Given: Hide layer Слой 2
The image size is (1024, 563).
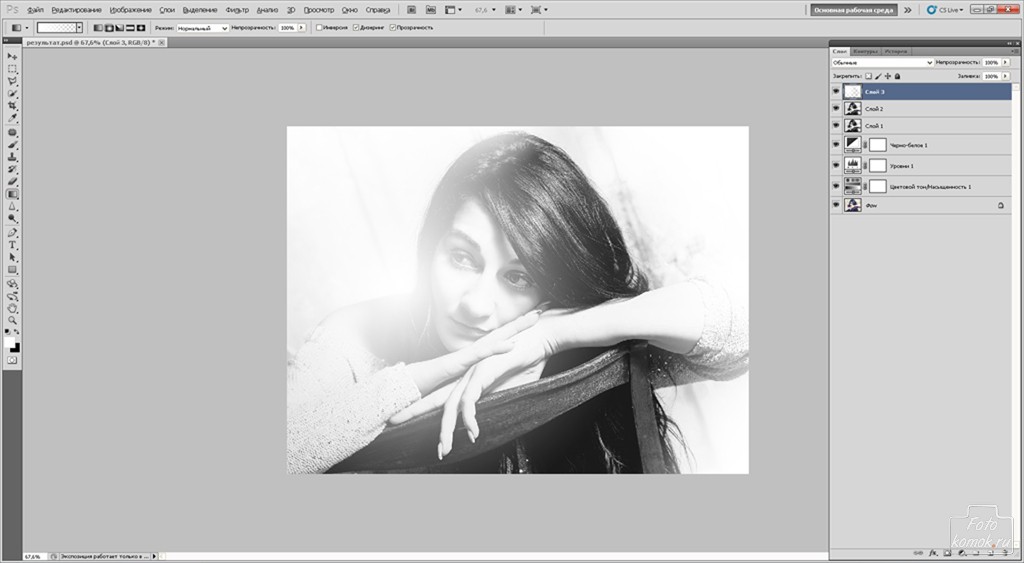Looking at the screenshot, I should tap(836, 109).
